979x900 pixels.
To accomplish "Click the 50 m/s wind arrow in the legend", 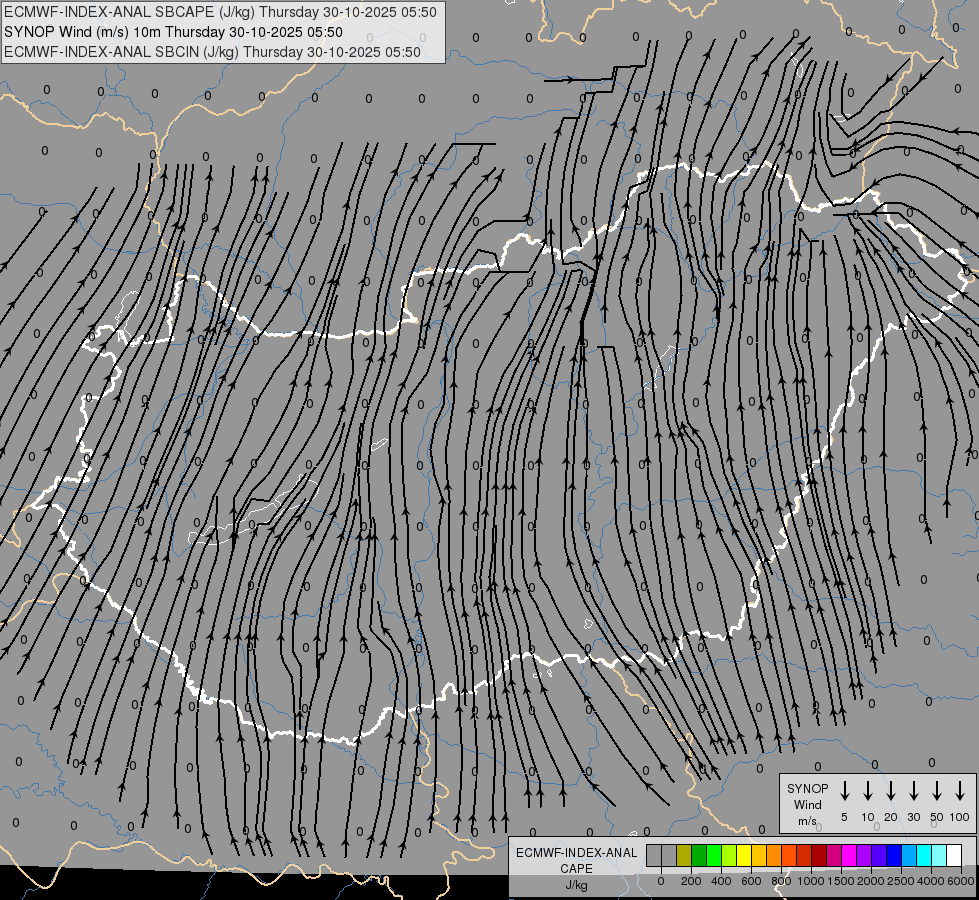I will [937, 791].
